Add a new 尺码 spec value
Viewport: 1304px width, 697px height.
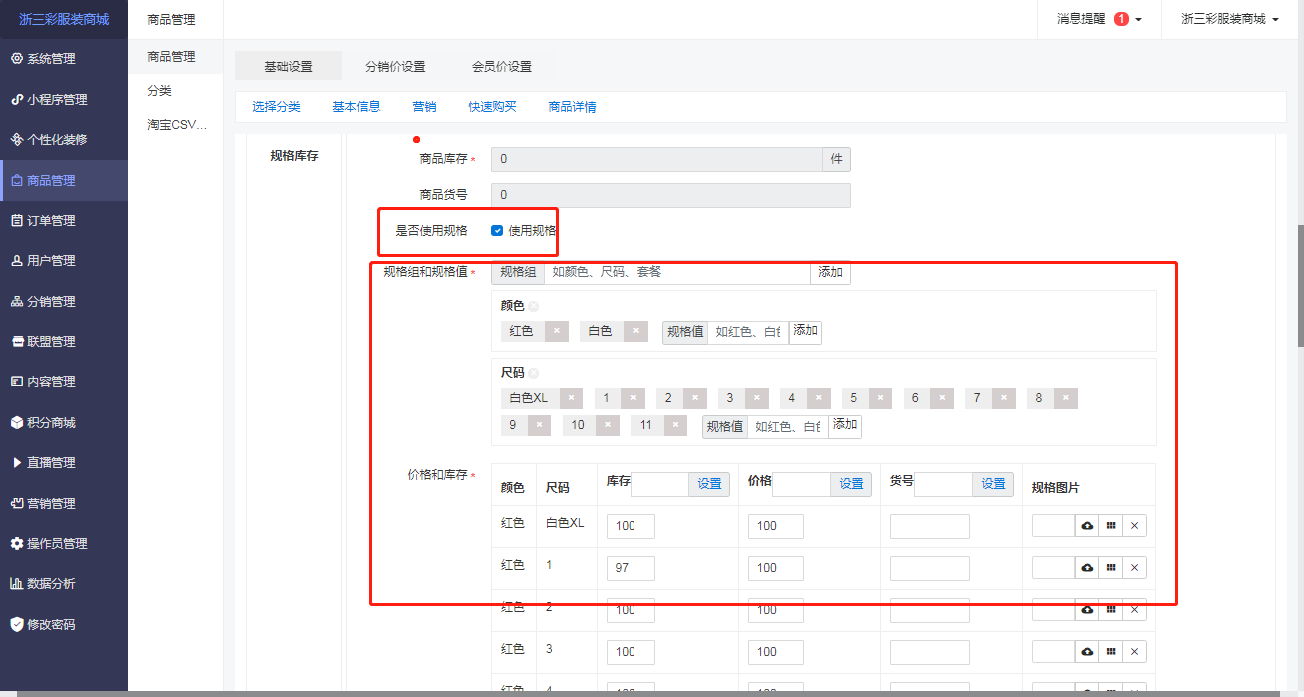(x=845, y=425)
